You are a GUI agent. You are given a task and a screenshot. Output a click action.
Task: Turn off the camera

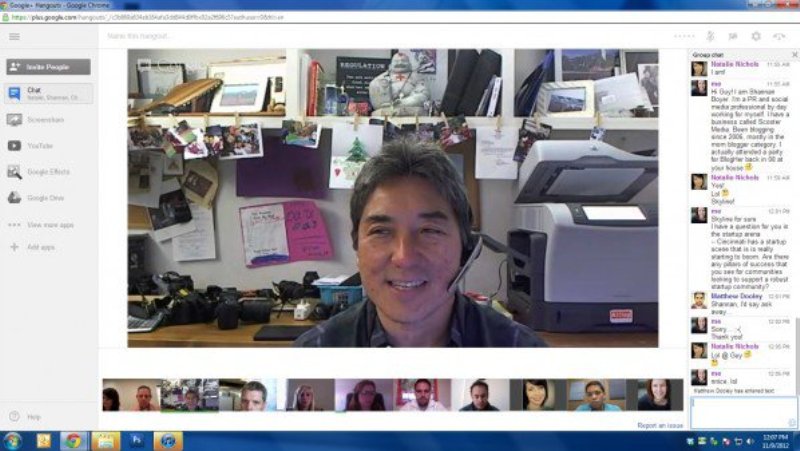[733, 37]
